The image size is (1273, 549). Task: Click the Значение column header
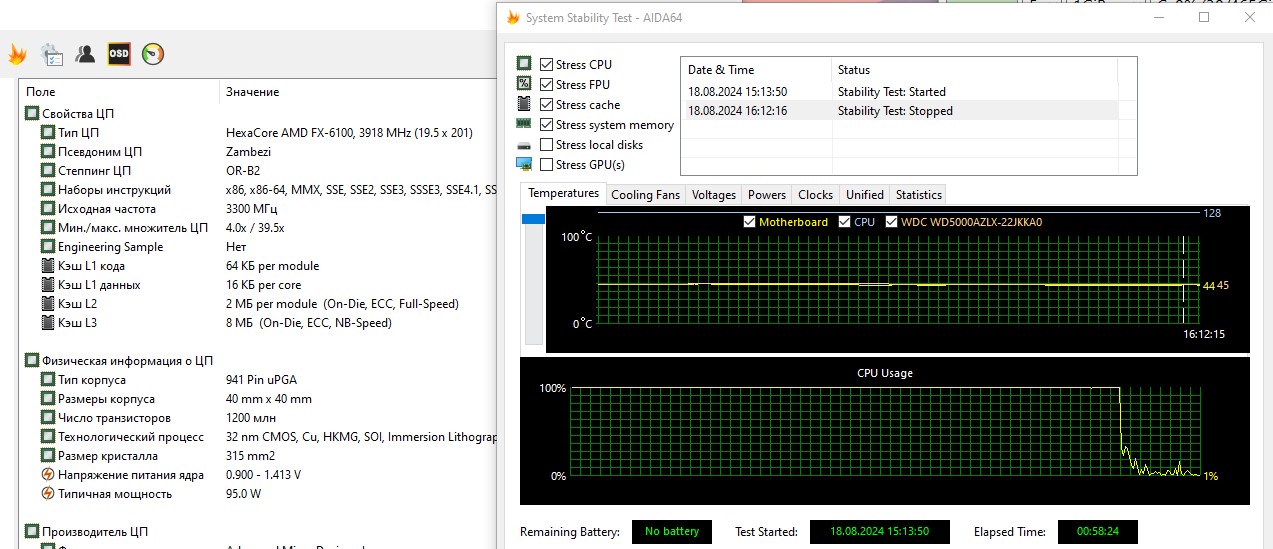click(358, 92)
